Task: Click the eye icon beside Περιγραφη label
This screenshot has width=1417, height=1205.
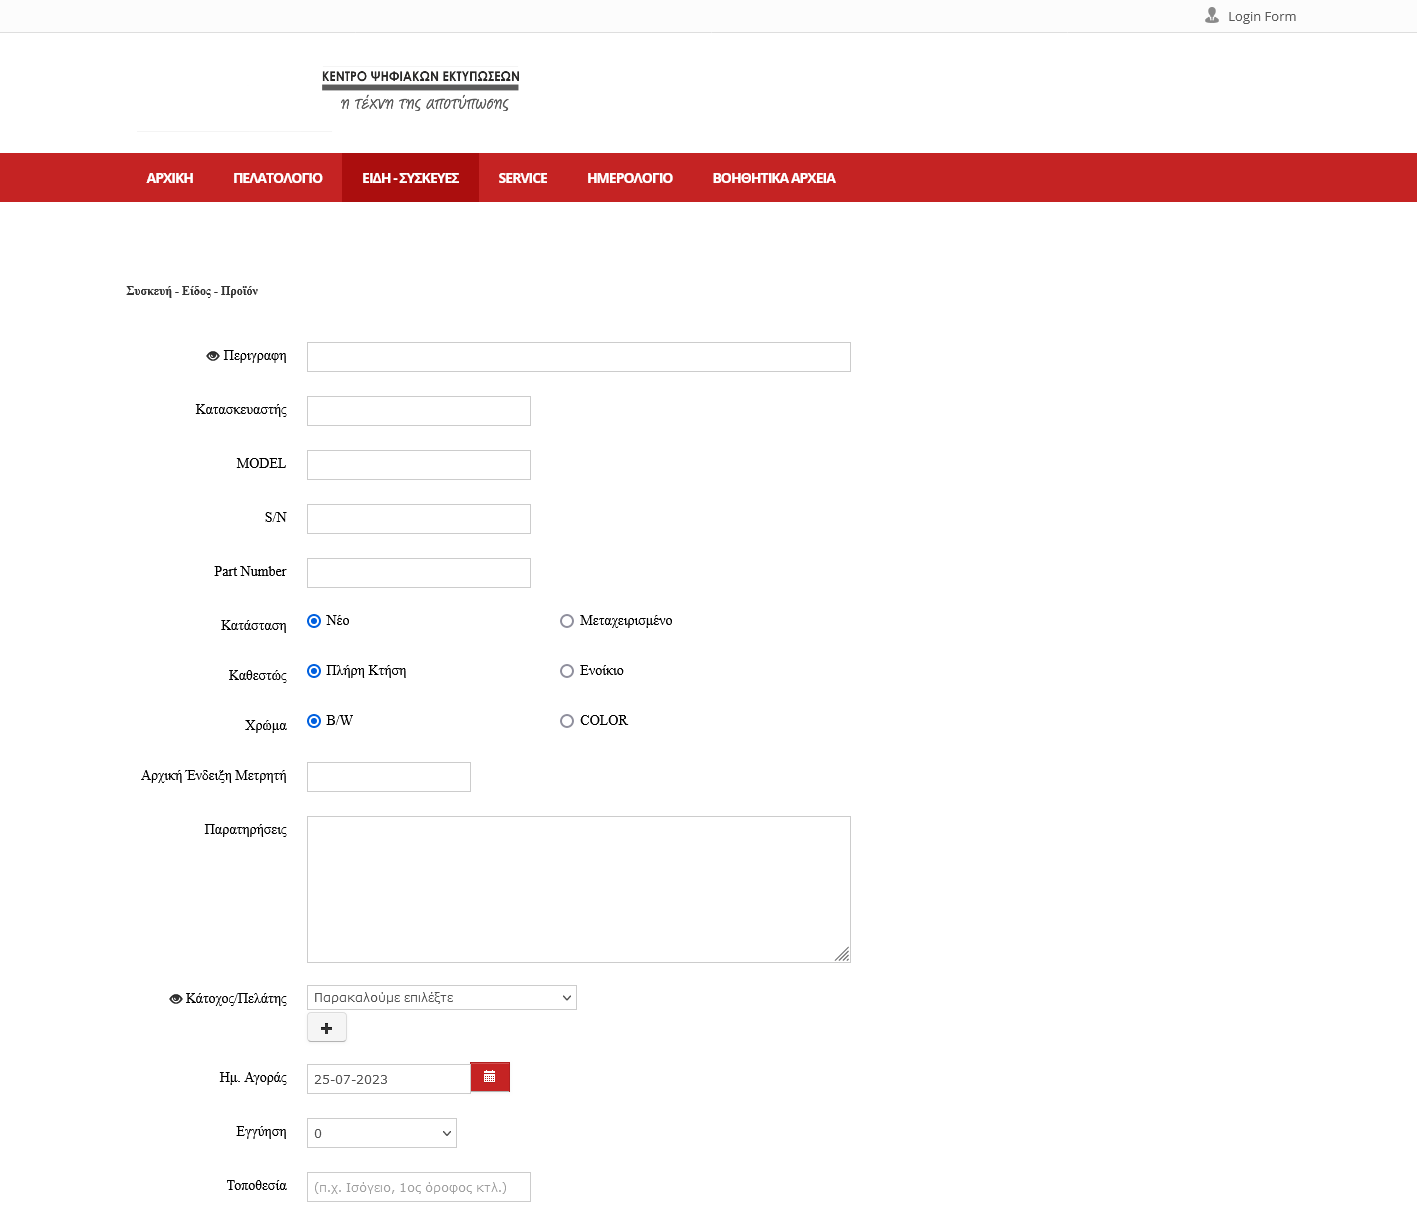Action: click(x=212, y=356)
